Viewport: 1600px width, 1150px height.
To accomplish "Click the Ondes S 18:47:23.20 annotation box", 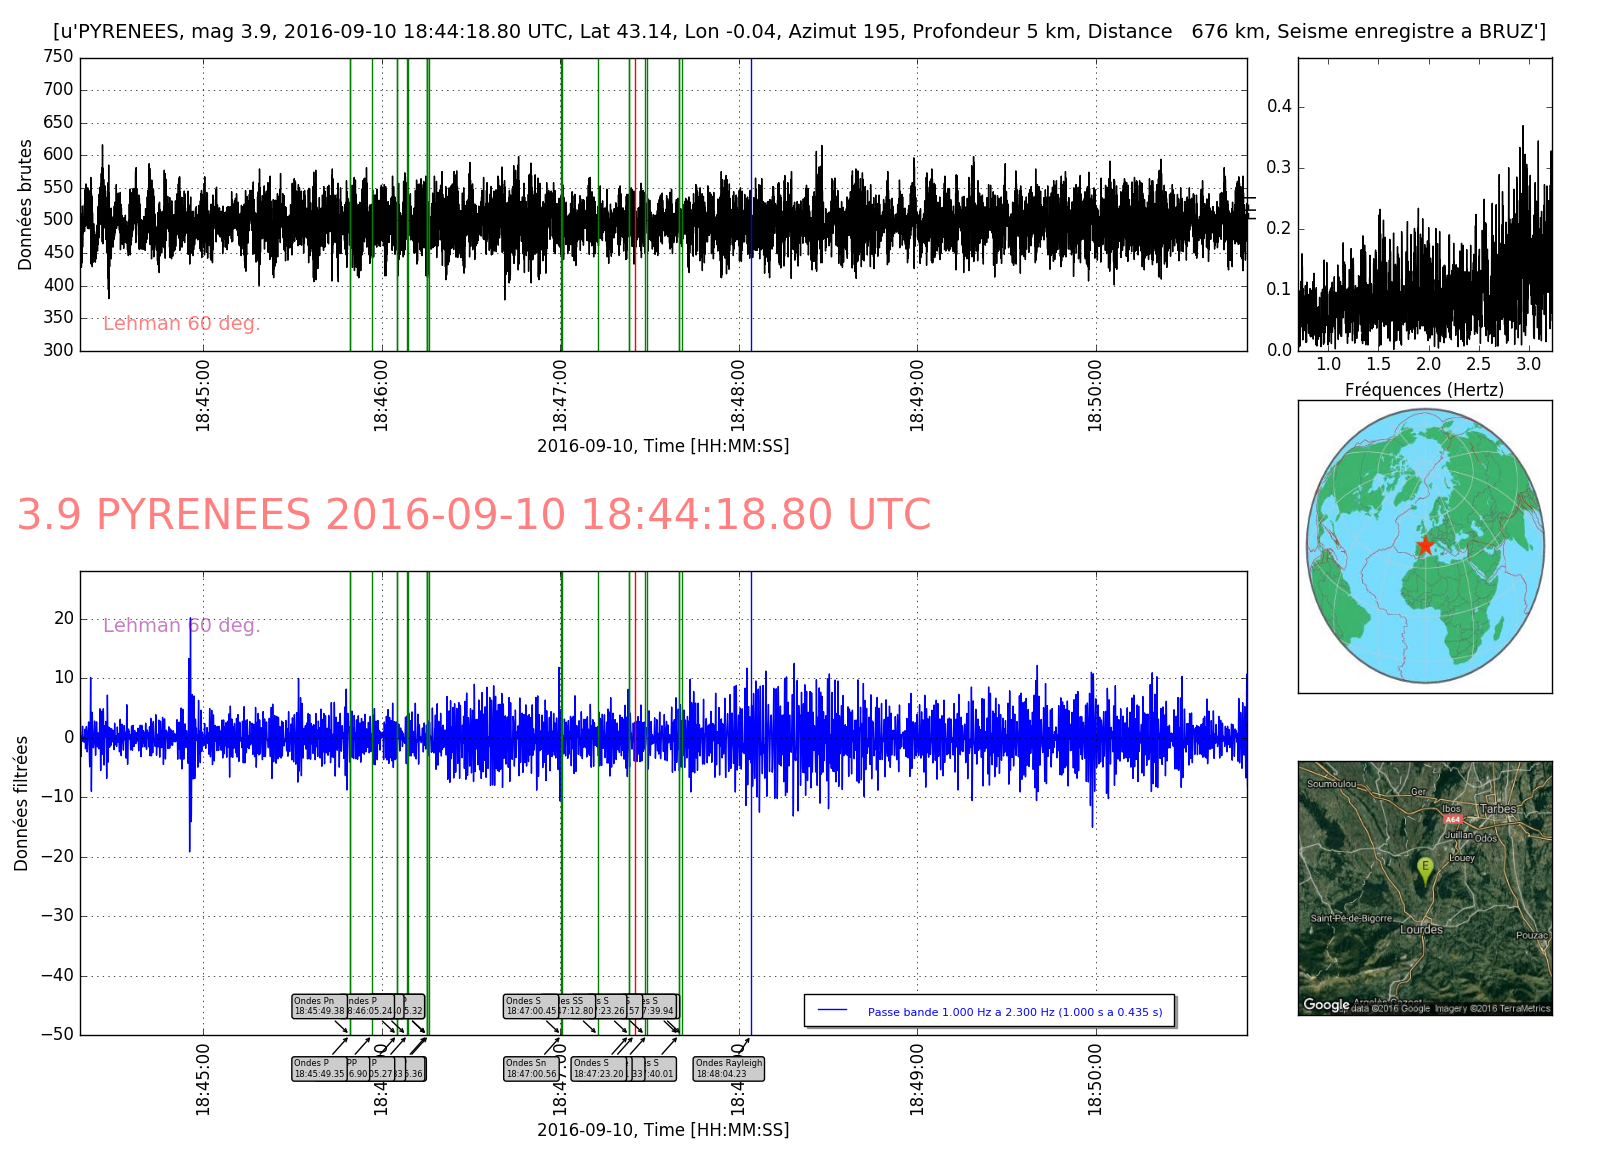I will point(599,1069).
